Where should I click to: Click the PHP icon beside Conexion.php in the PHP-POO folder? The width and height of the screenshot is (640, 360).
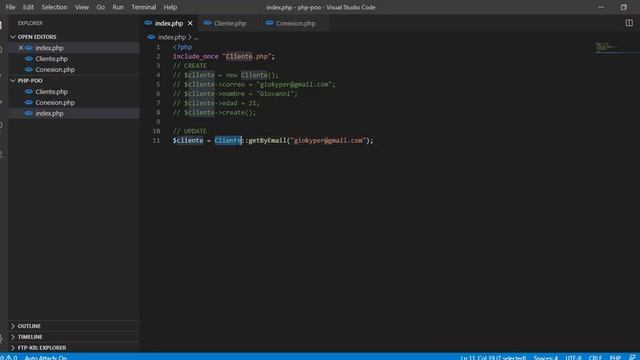click(x=29, y=102)
